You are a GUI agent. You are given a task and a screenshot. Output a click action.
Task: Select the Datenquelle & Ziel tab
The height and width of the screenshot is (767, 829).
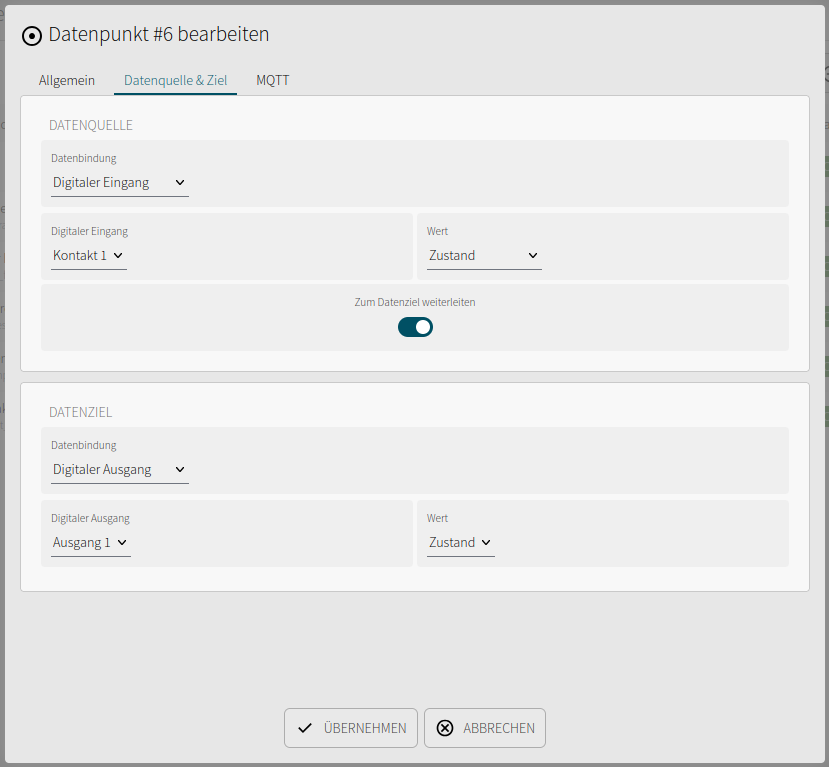[176, 80]
